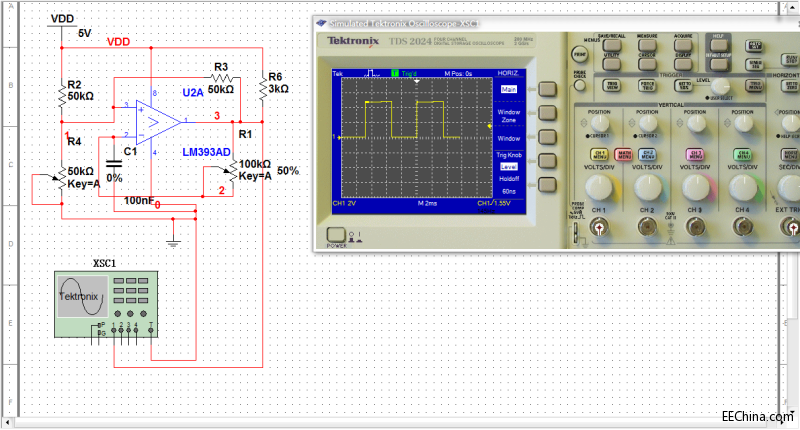The image size is (800, 430).
Task: Click the round PRINT button
Action: (580, 54)
